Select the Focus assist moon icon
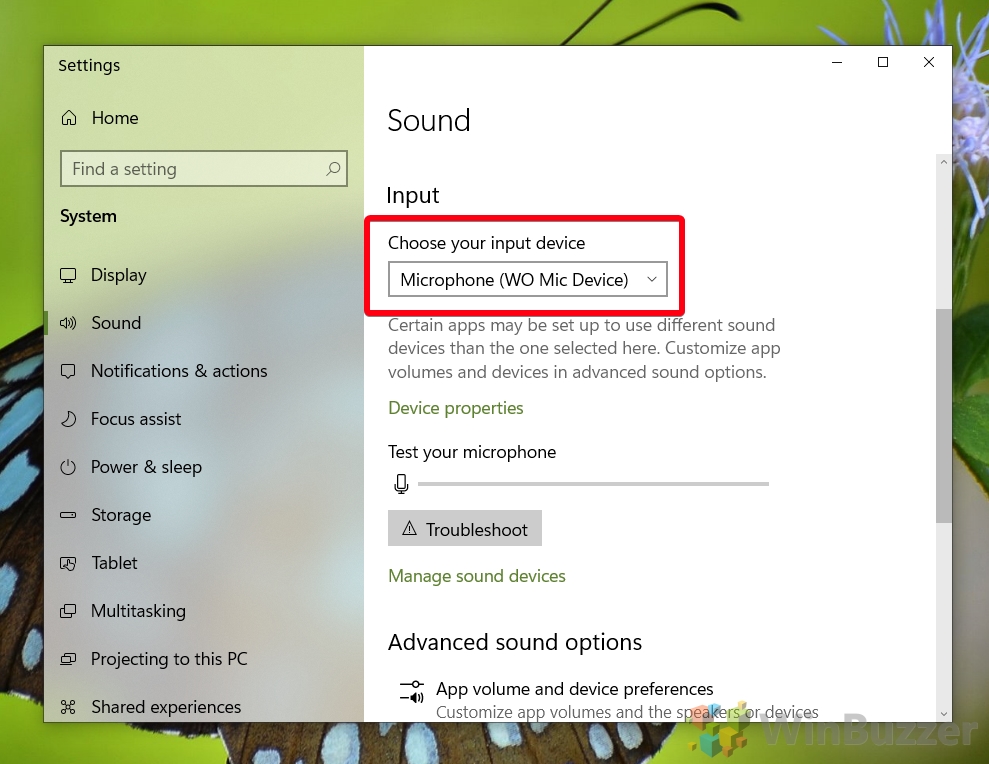989x764 pixels. pos(68,419)
